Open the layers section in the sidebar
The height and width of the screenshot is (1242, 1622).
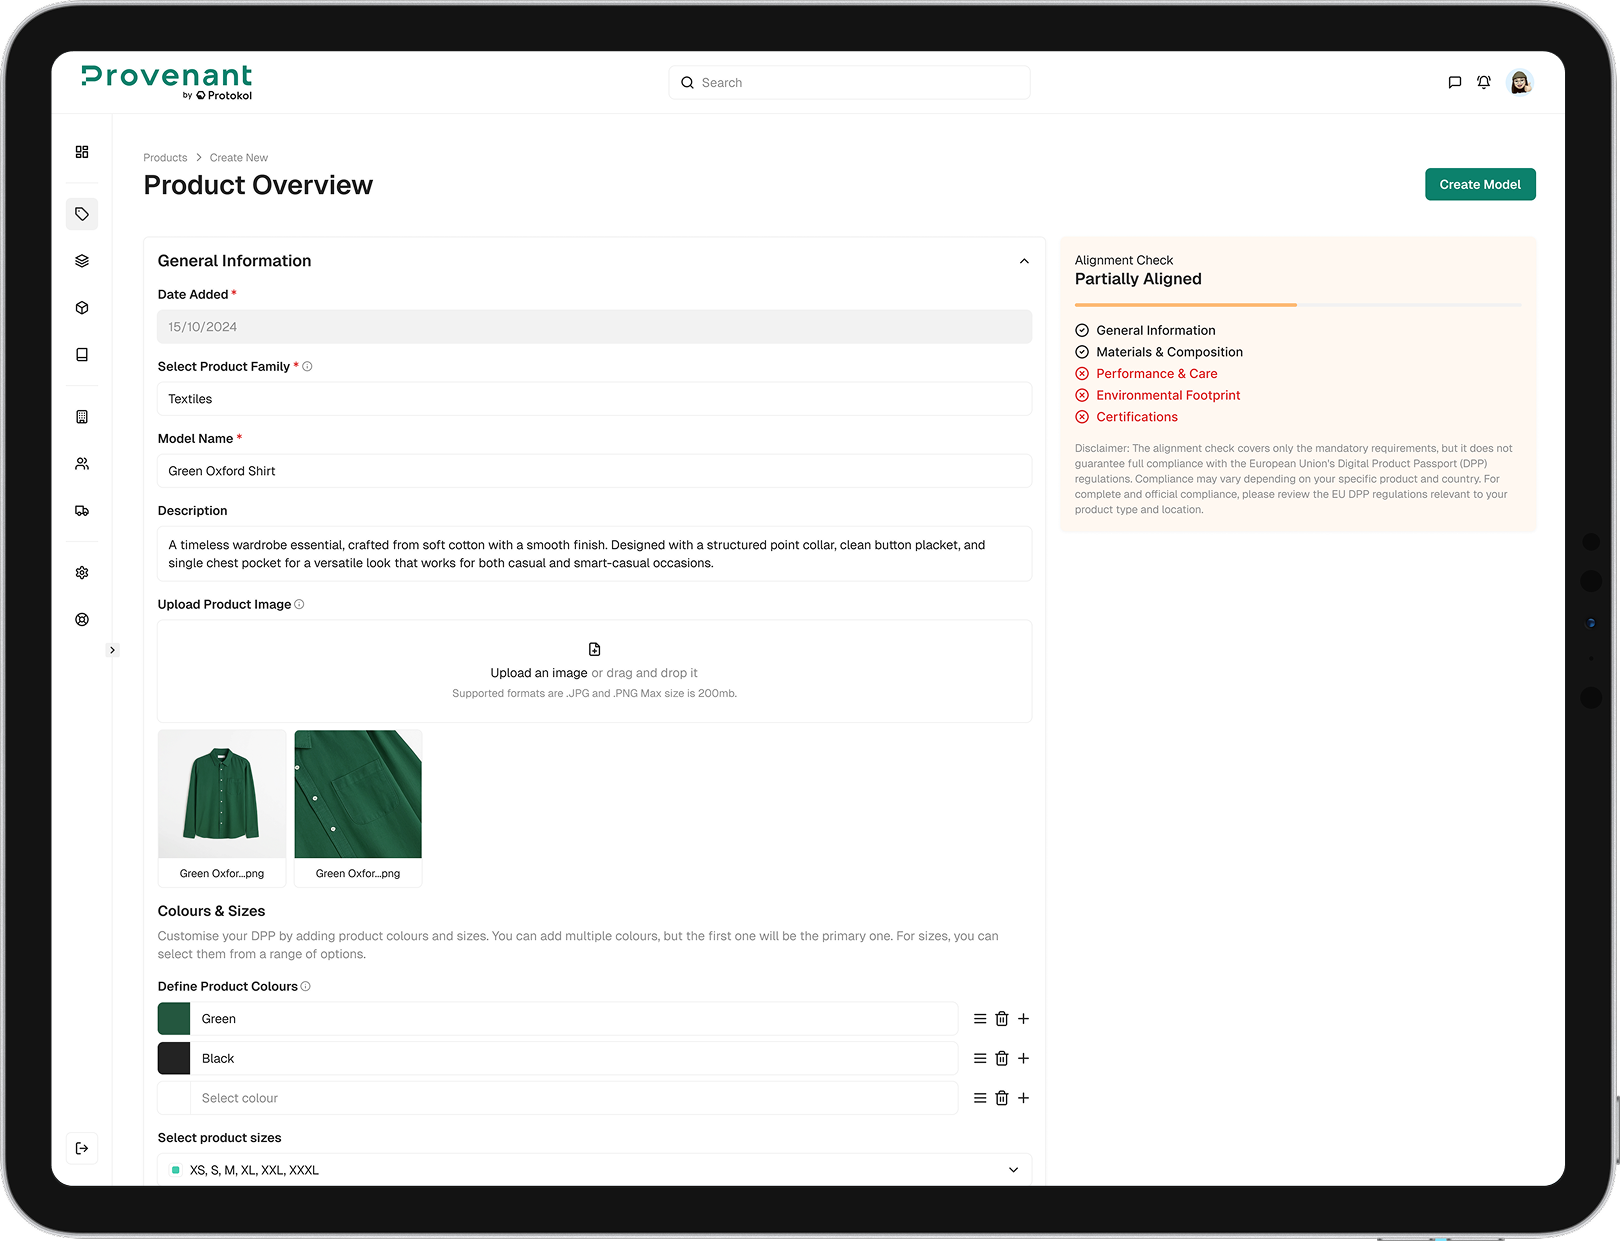[x=81, y=260]
